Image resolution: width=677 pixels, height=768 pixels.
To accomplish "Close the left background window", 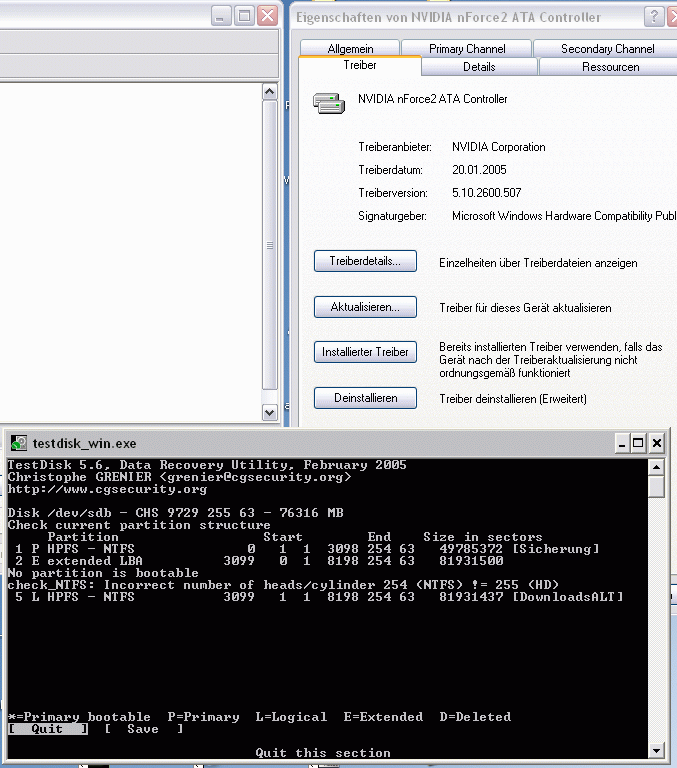I will (x=268, y=16).
